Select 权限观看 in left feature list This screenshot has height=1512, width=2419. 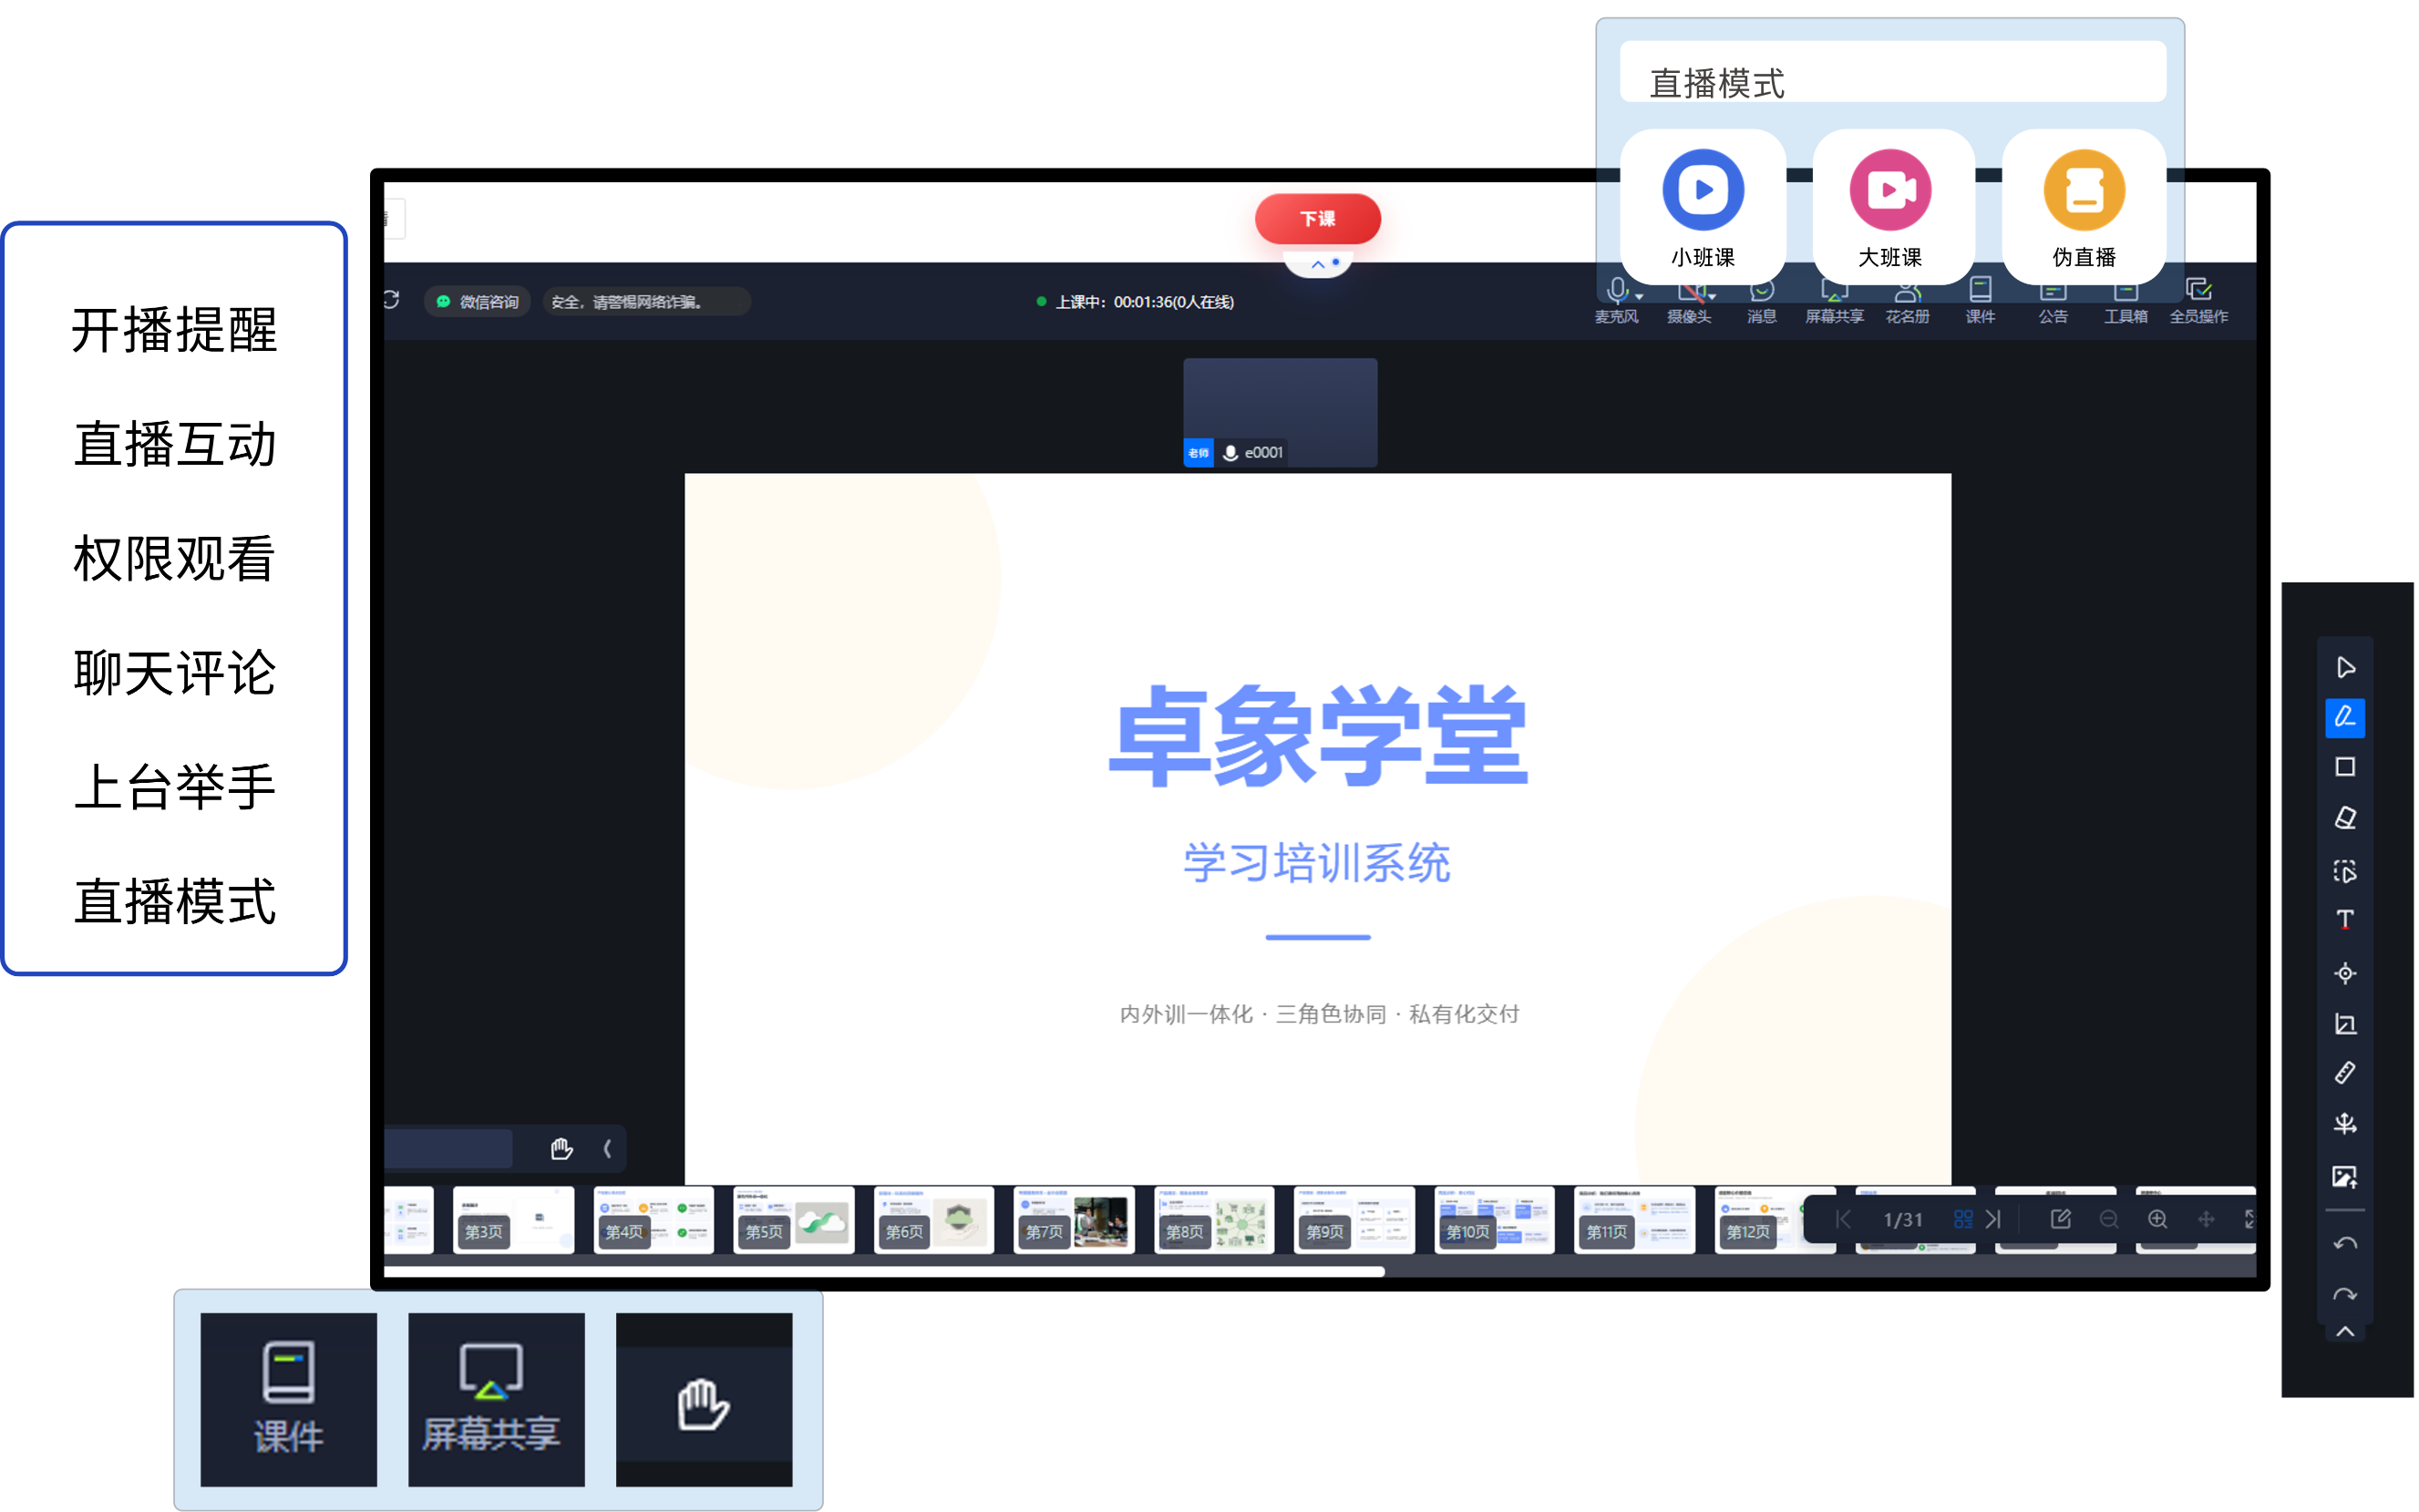tap(174, 558)
